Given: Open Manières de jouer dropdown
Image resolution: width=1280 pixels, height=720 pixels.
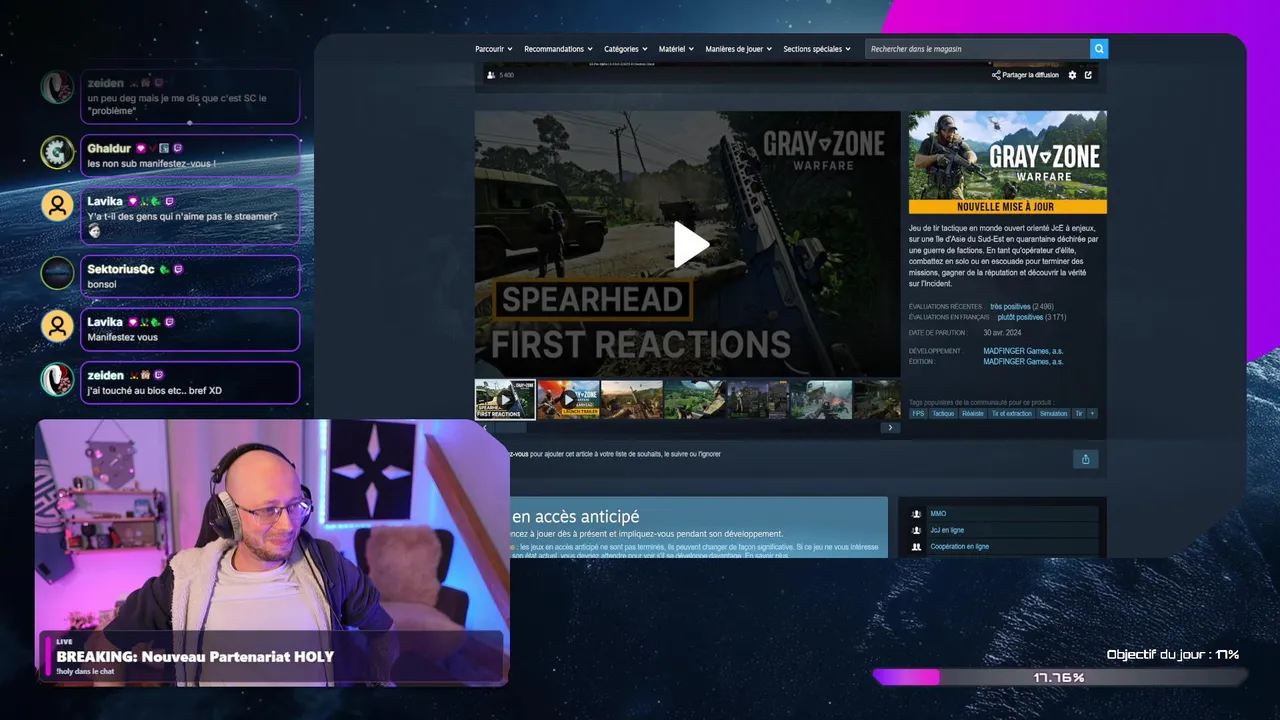Looking at the screenshot, I should pyautogui.click(x=739, y=49).
